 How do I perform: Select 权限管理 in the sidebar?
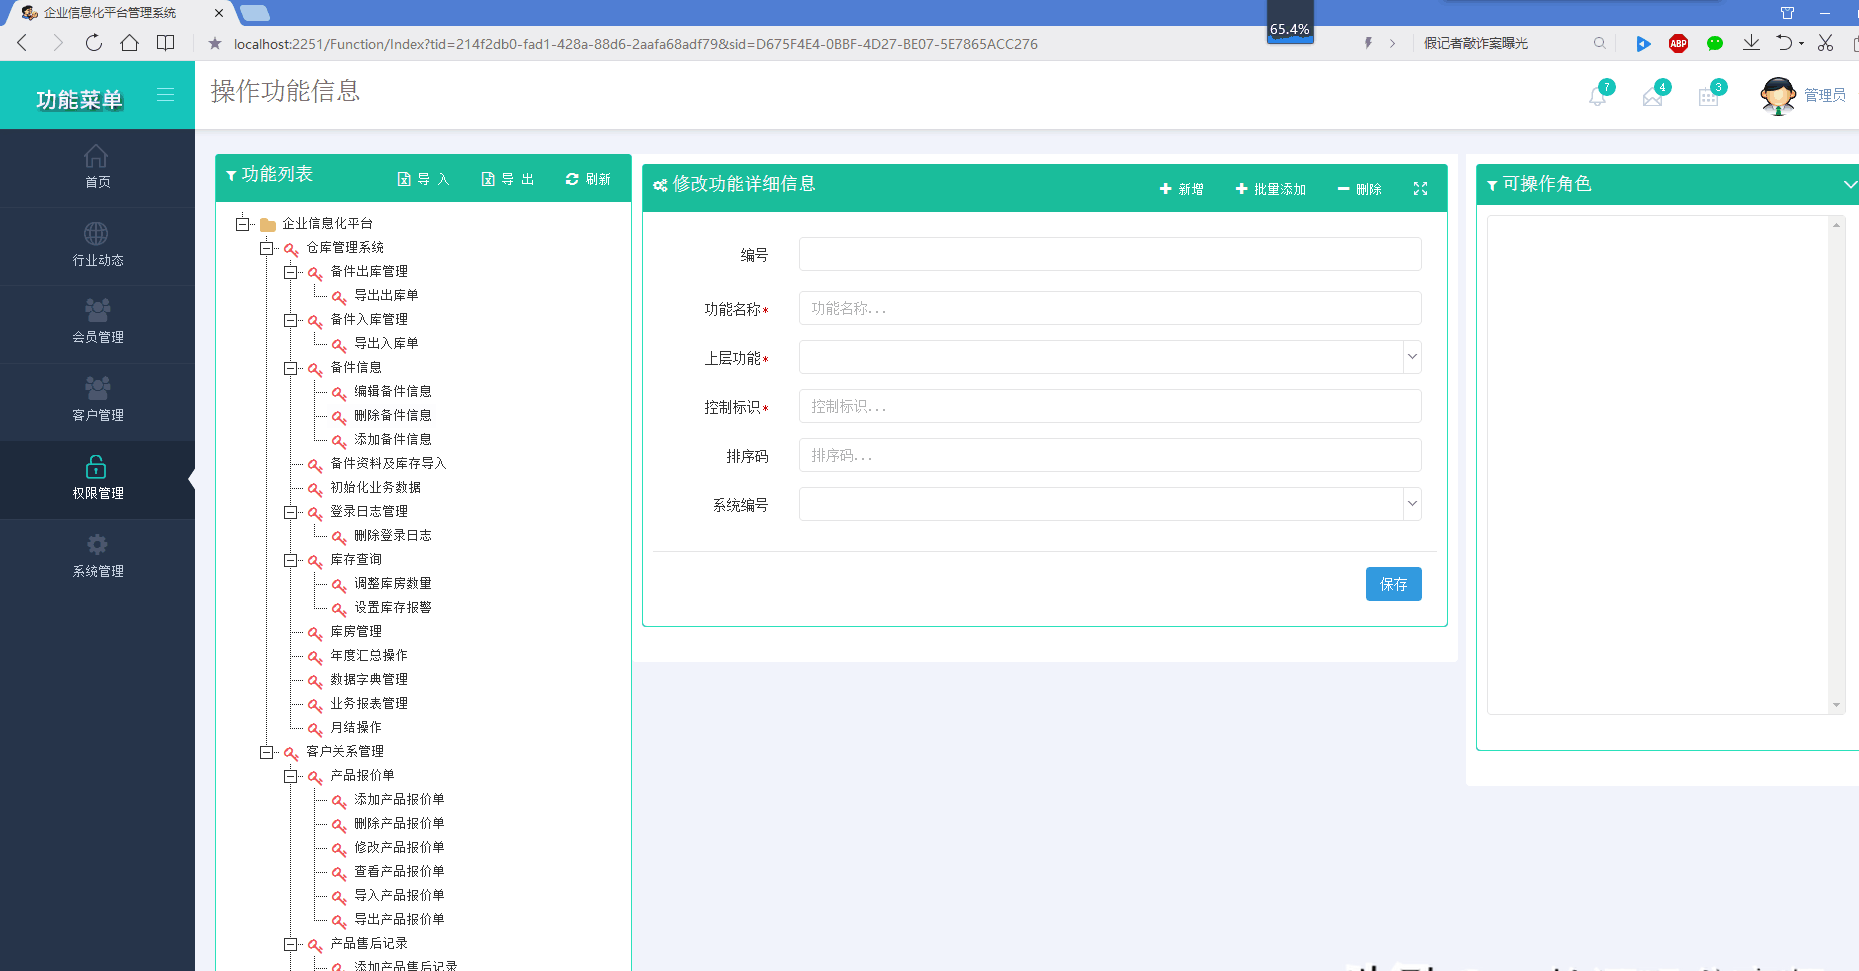(x=97, y=479)
